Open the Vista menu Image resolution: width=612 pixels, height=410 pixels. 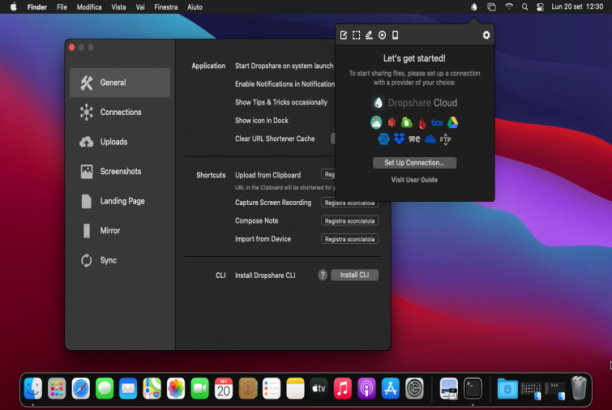coord(119,7)
